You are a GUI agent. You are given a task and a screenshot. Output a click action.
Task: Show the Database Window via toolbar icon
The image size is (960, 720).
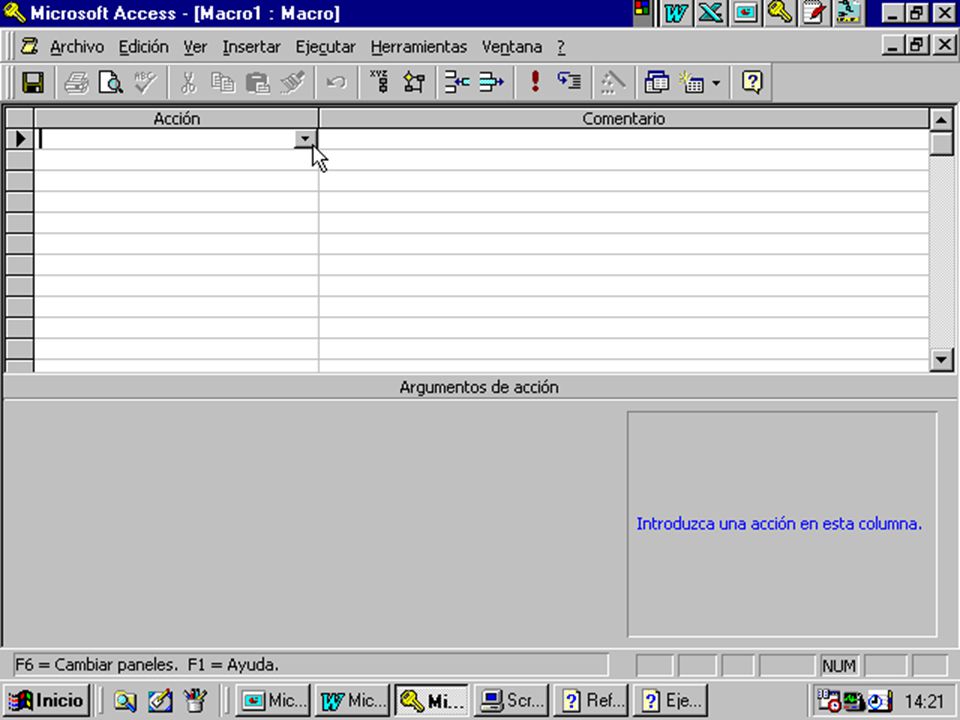click(x=656, y=82)
